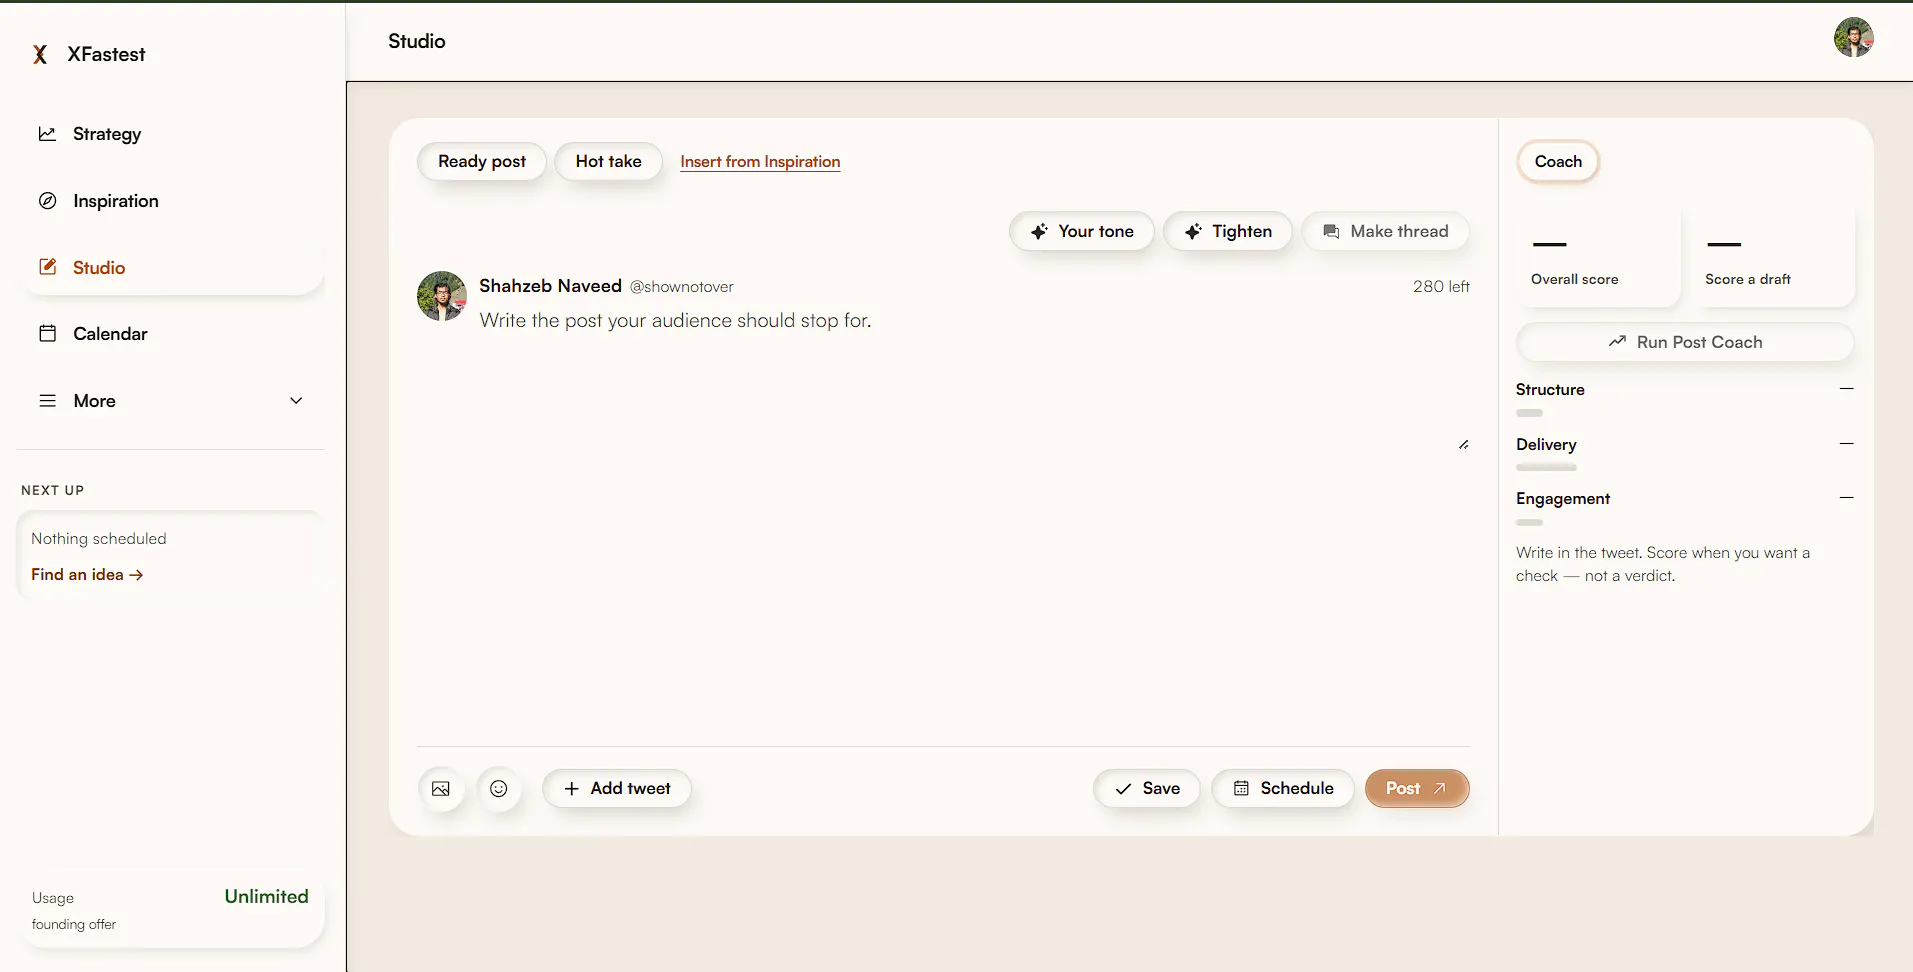The width and height of the screenshot is (1913, 972).
Task: Click the author avatar beside Shahzeb Naveed
Action: [x=442, y=296]
